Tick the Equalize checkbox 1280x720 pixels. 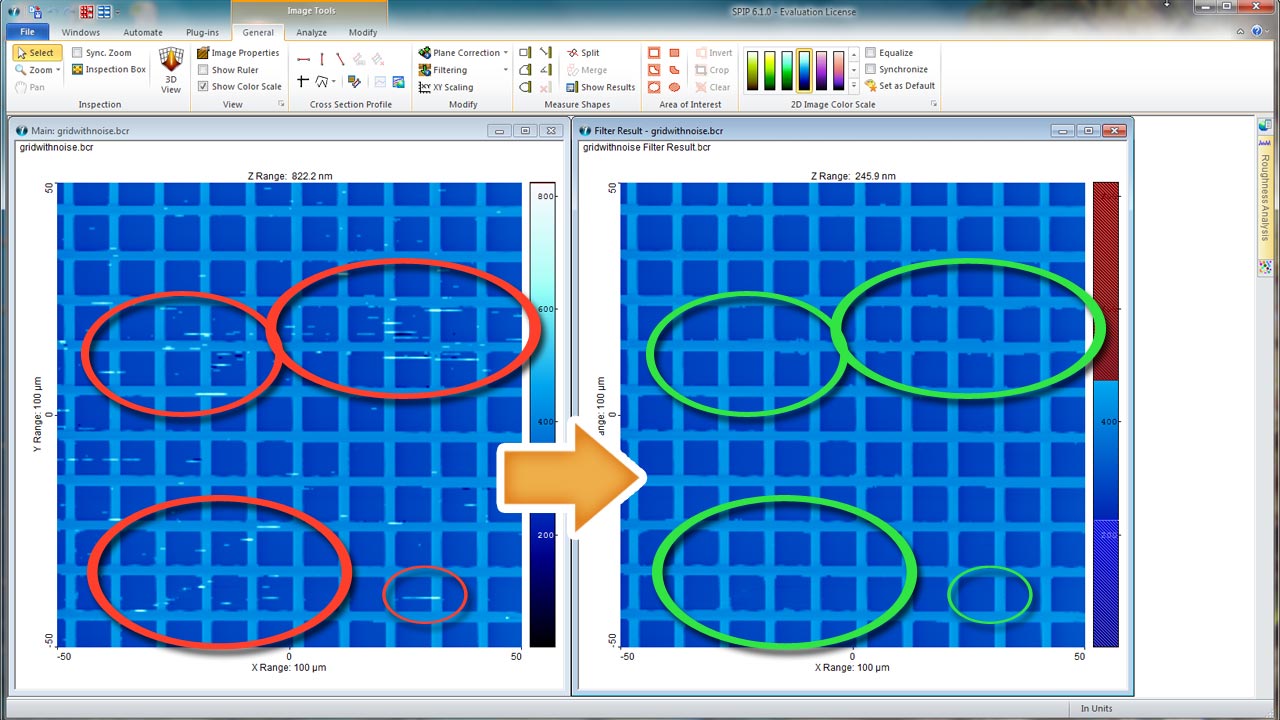pyautogui.click(x=871, y=53)
